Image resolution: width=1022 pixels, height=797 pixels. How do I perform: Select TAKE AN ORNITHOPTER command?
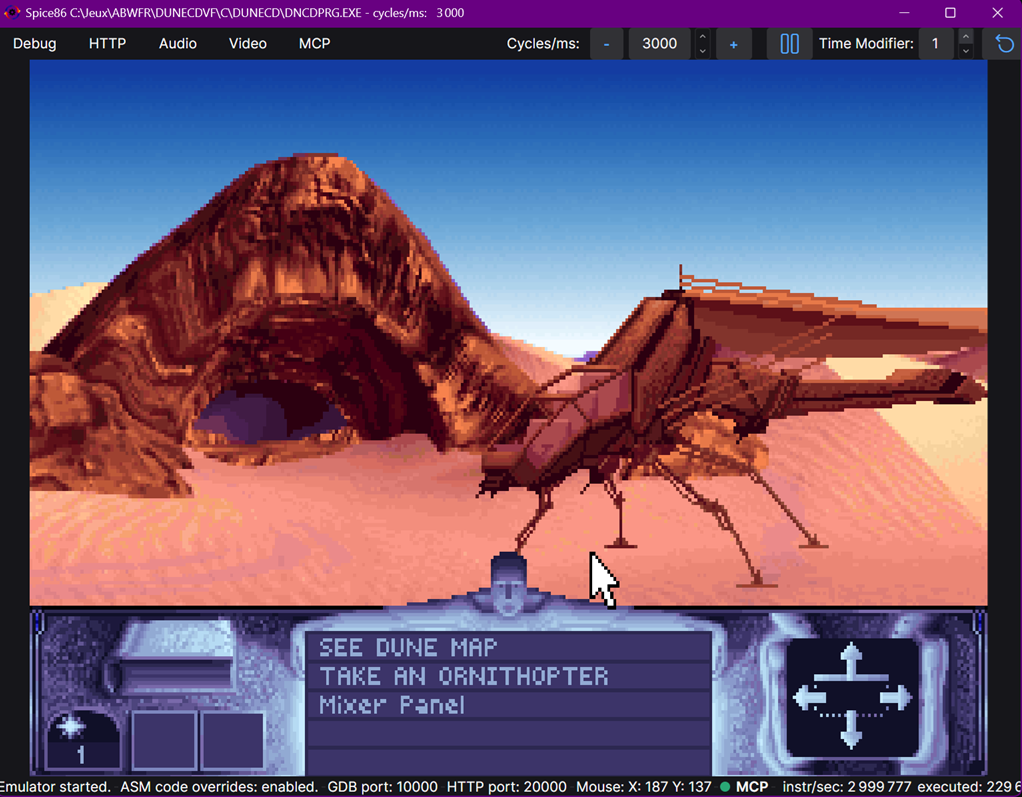pos(508,676)
